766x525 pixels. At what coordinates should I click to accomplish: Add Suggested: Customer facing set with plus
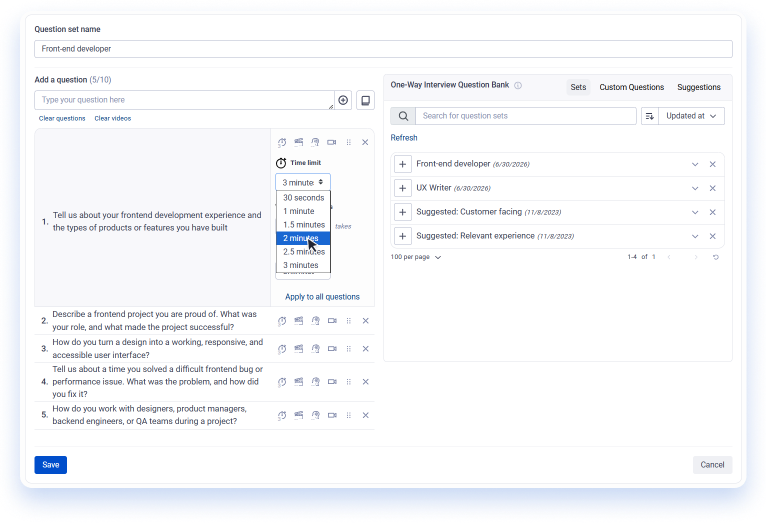[x=402, y=212]
